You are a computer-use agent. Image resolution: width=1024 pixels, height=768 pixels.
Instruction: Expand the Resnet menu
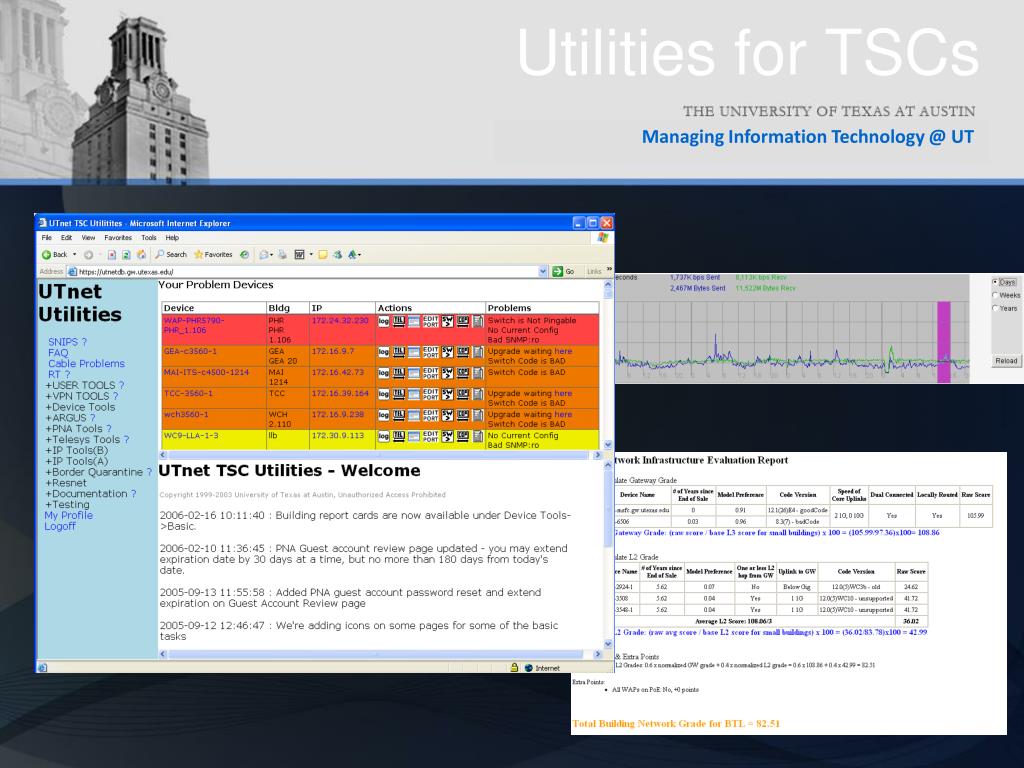click(x=66, y=483)
